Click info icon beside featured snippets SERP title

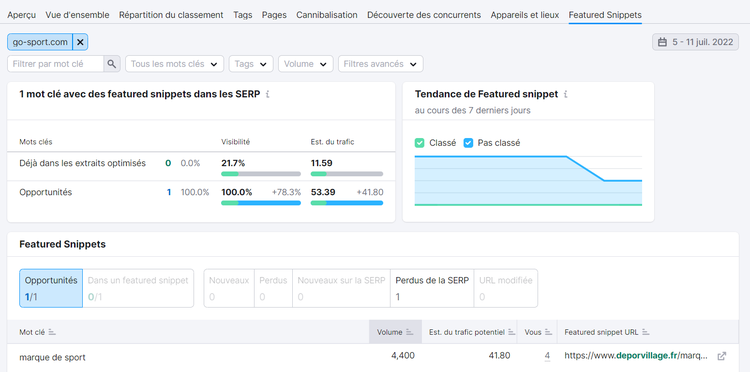coord(267,95)
